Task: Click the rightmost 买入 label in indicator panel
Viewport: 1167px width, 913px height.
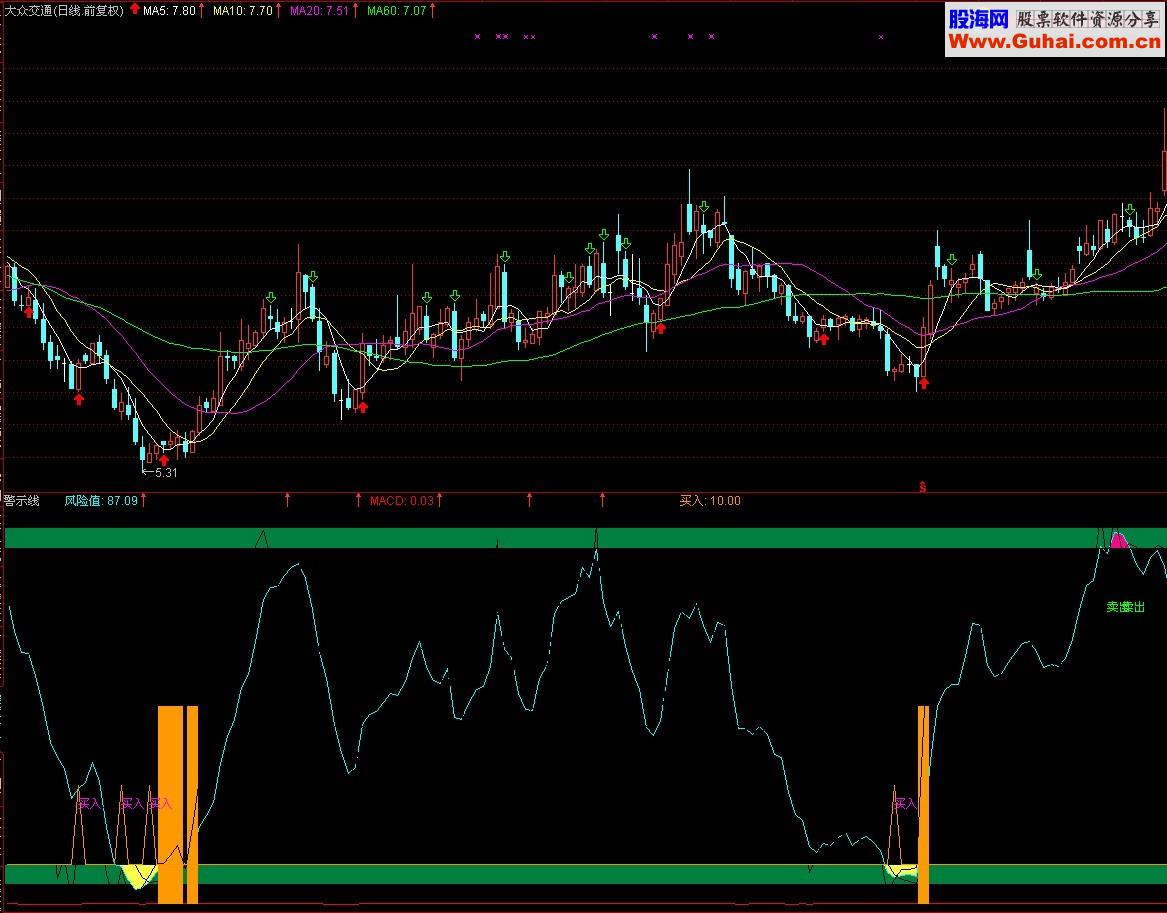Action: pyautogui.click(x=905, y=804)
